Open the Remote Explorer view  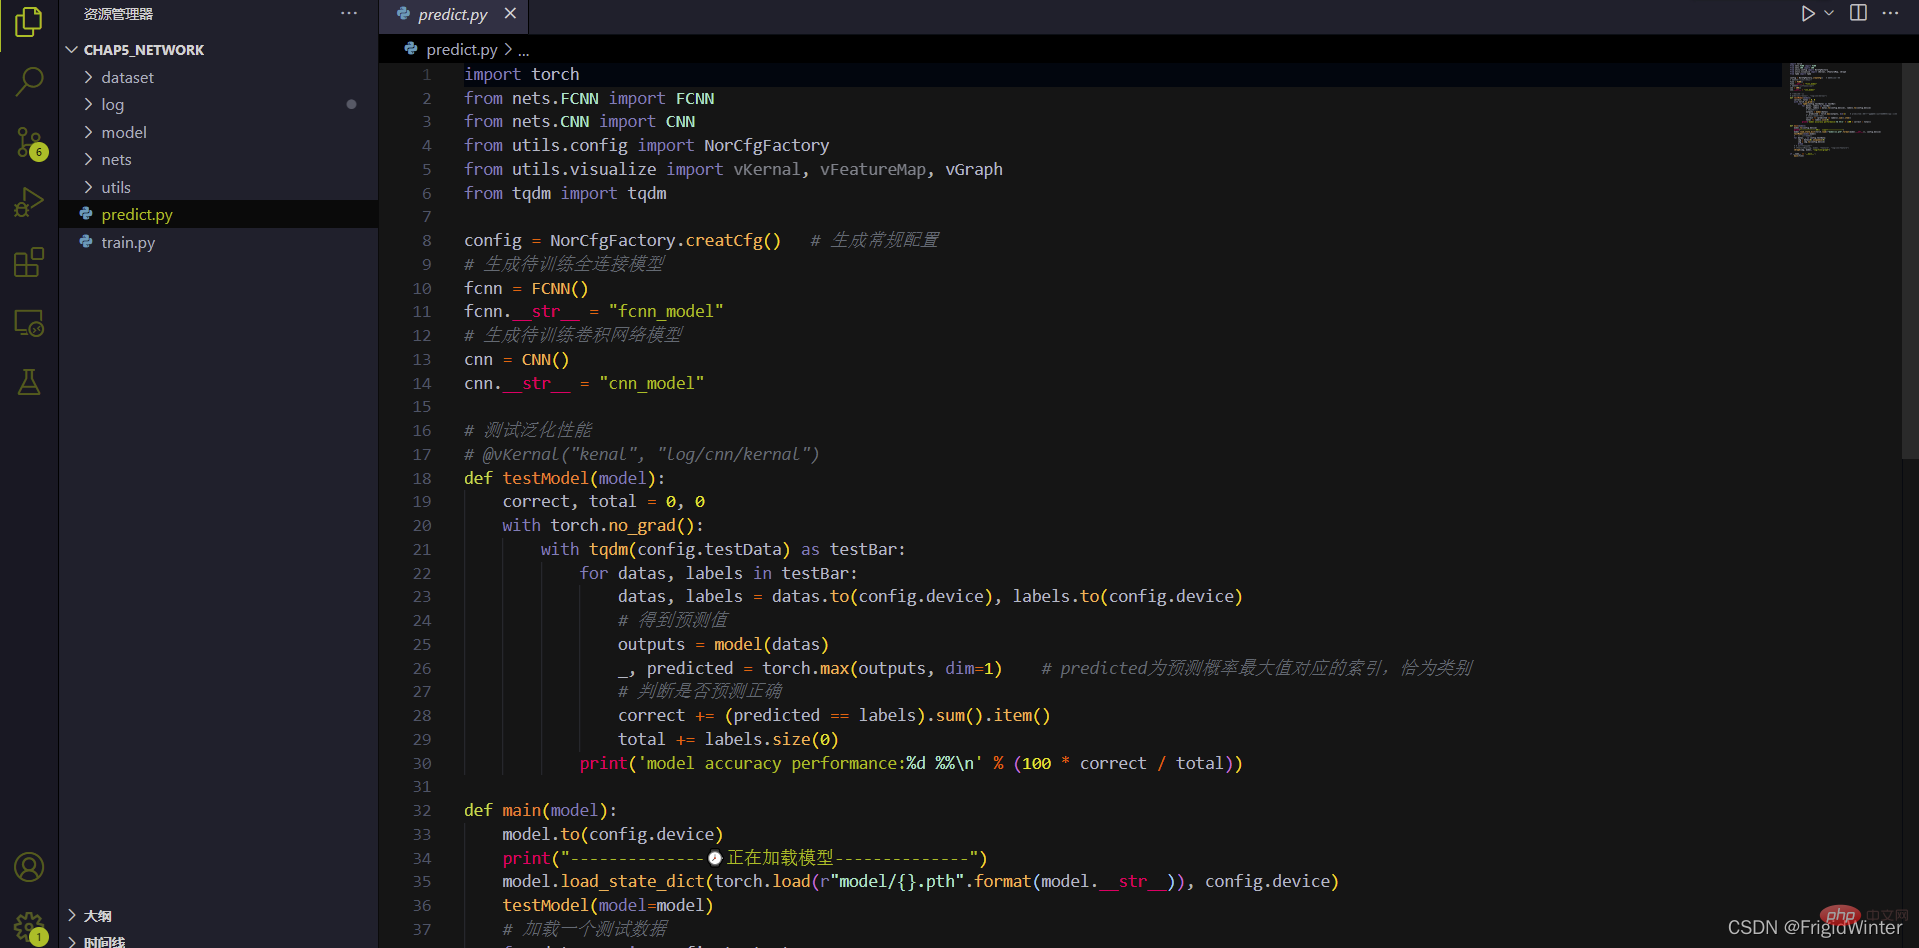tap(29, 323)
